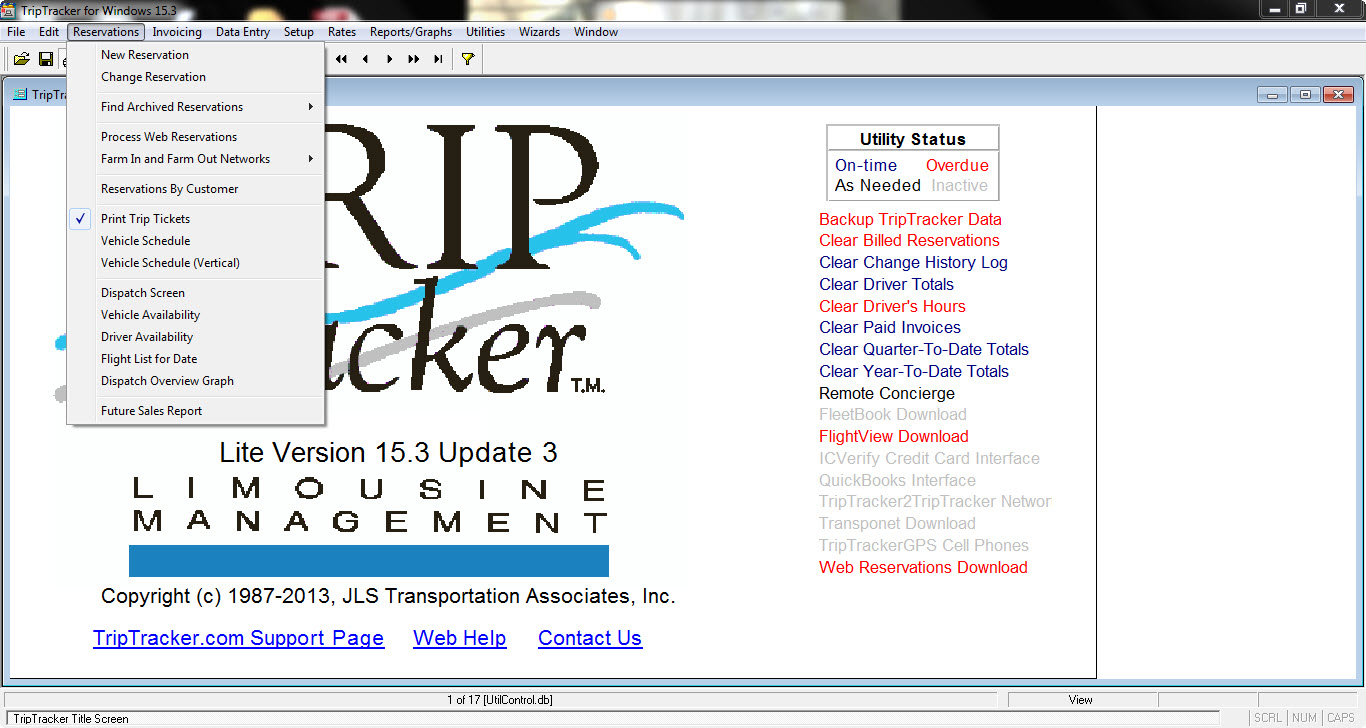The height and width of the screenshot is (728, 1366).
Task: Click the View mode status bar cell
Action: [1081, 700]
